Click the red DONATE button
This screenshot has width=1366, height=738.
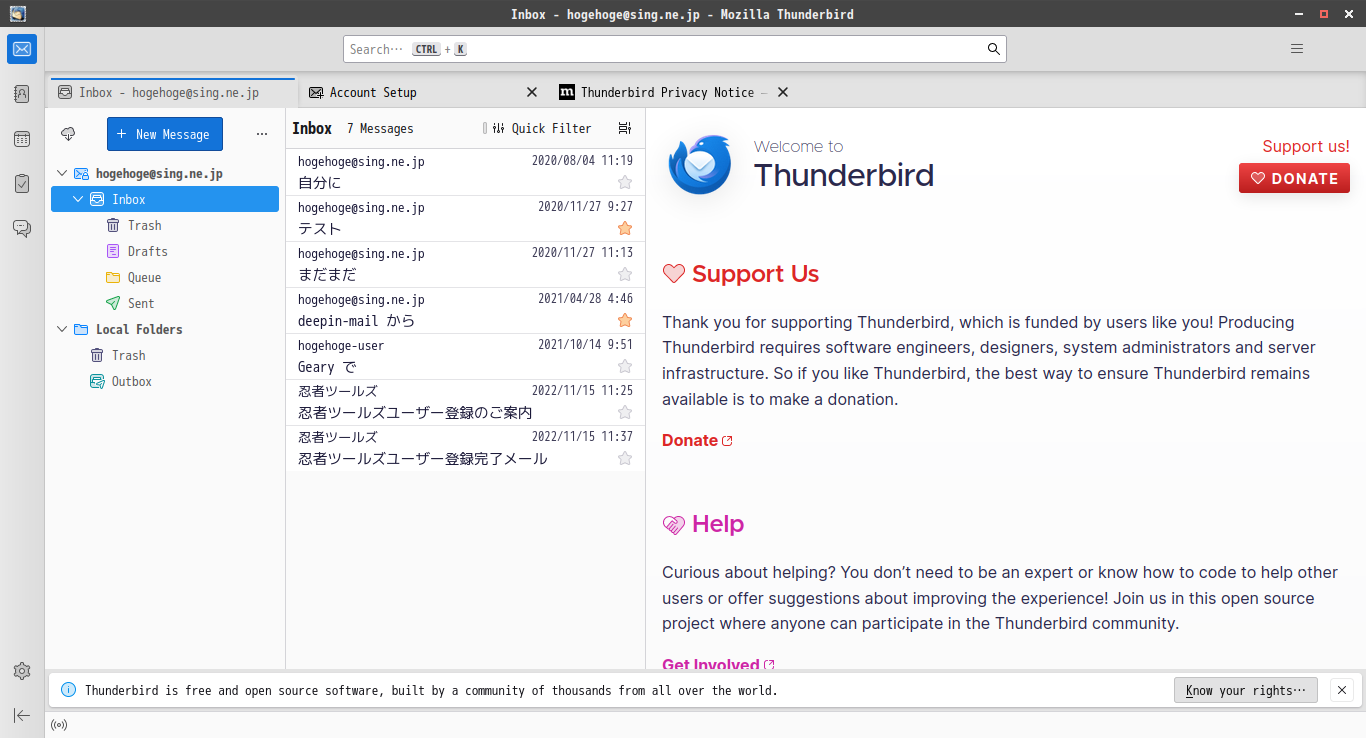point(1294,178)
